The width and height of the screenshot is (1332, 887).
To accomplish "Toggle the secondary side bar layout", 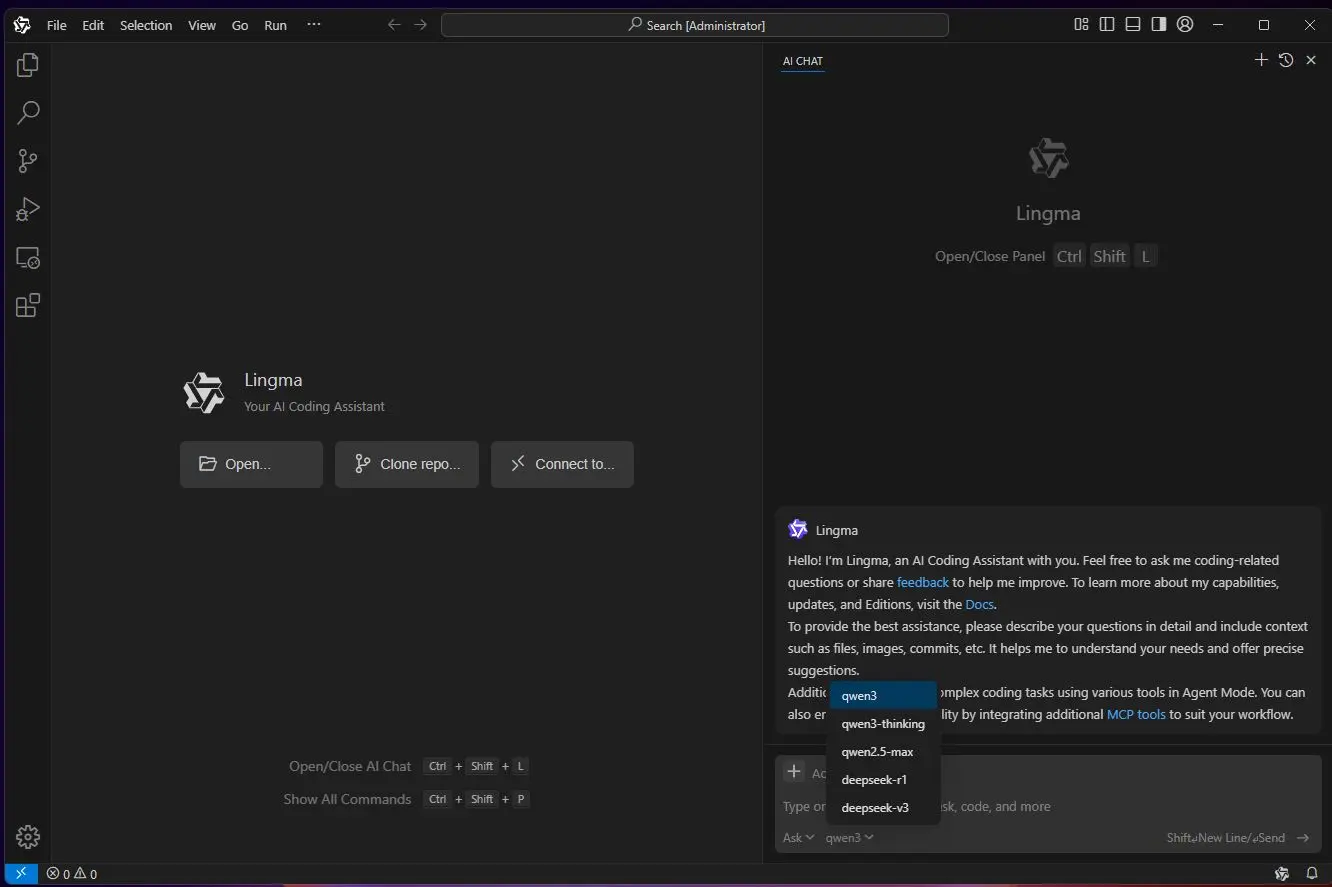I will tap(1159, 25).
